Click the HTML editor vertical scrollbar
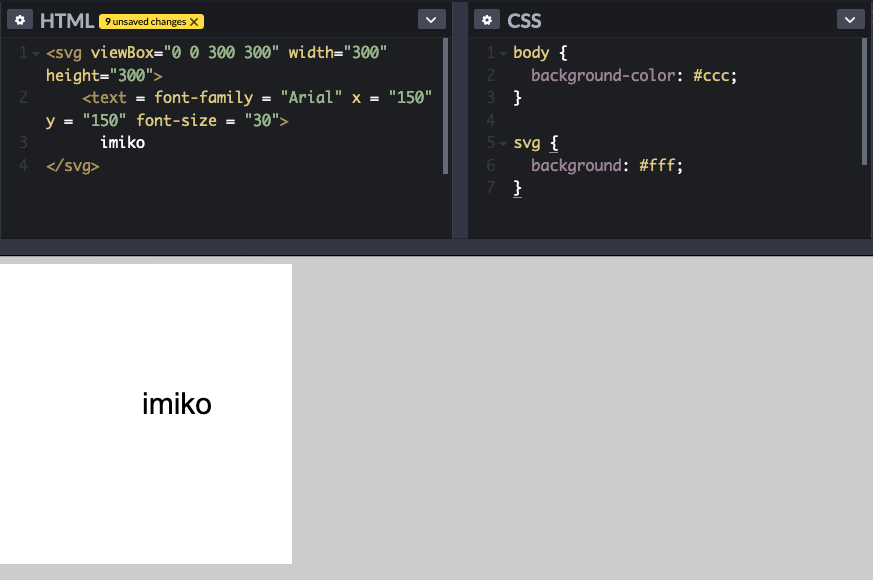Viewport: 873px width, 580px height. (x=445, y=106)
